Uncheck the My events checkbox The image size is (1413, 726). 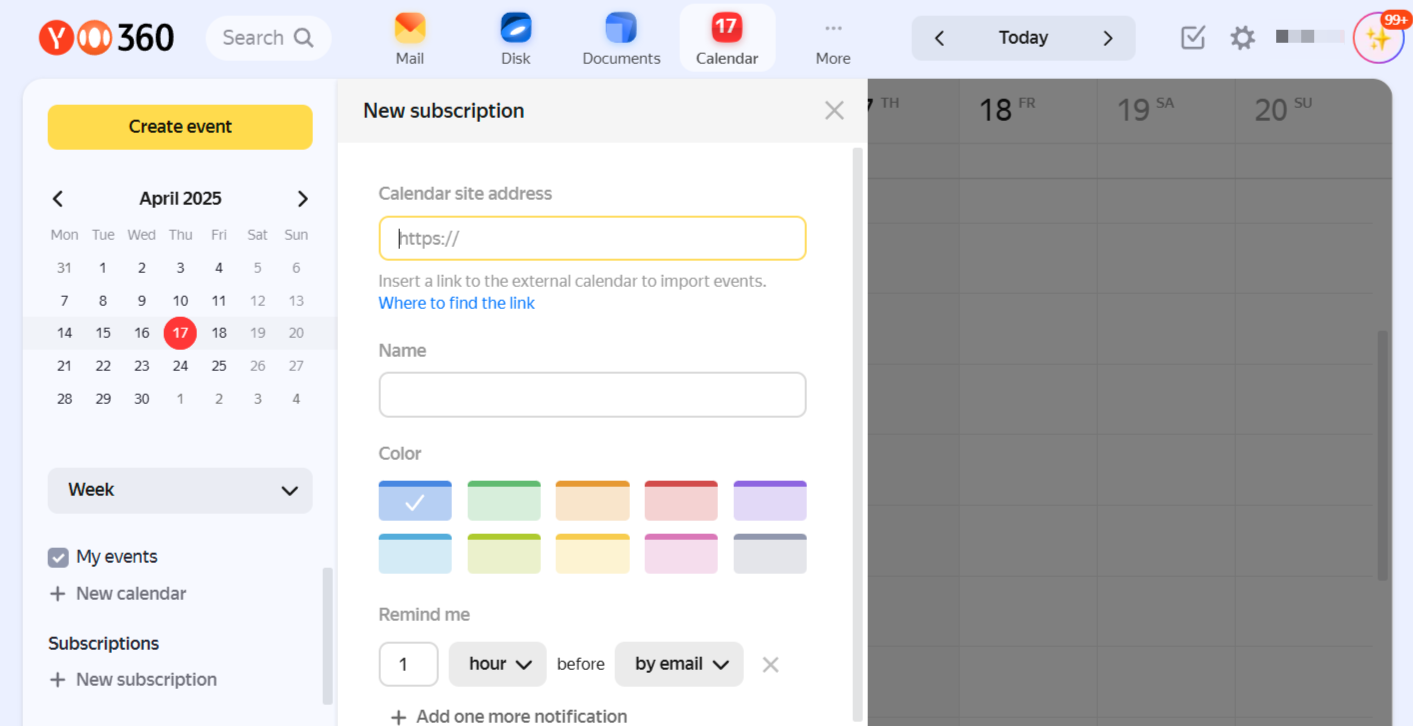pos(58,557)
